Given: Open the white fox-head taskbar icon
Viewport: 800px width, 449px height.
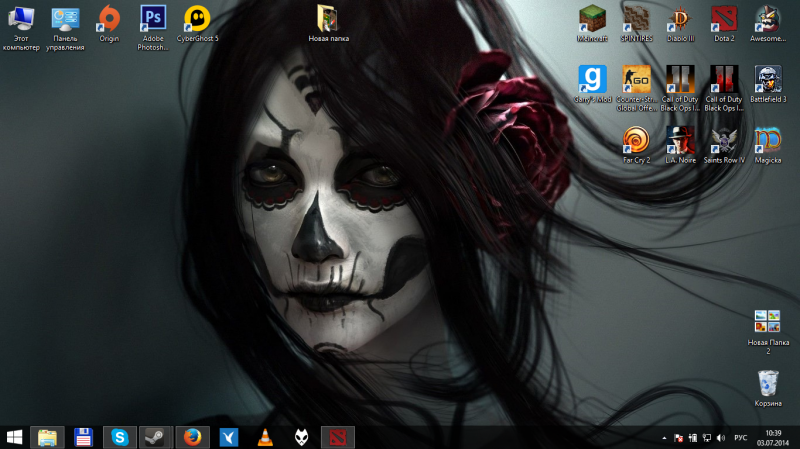Looking at the screenshot, I should [x=302, y=437].
